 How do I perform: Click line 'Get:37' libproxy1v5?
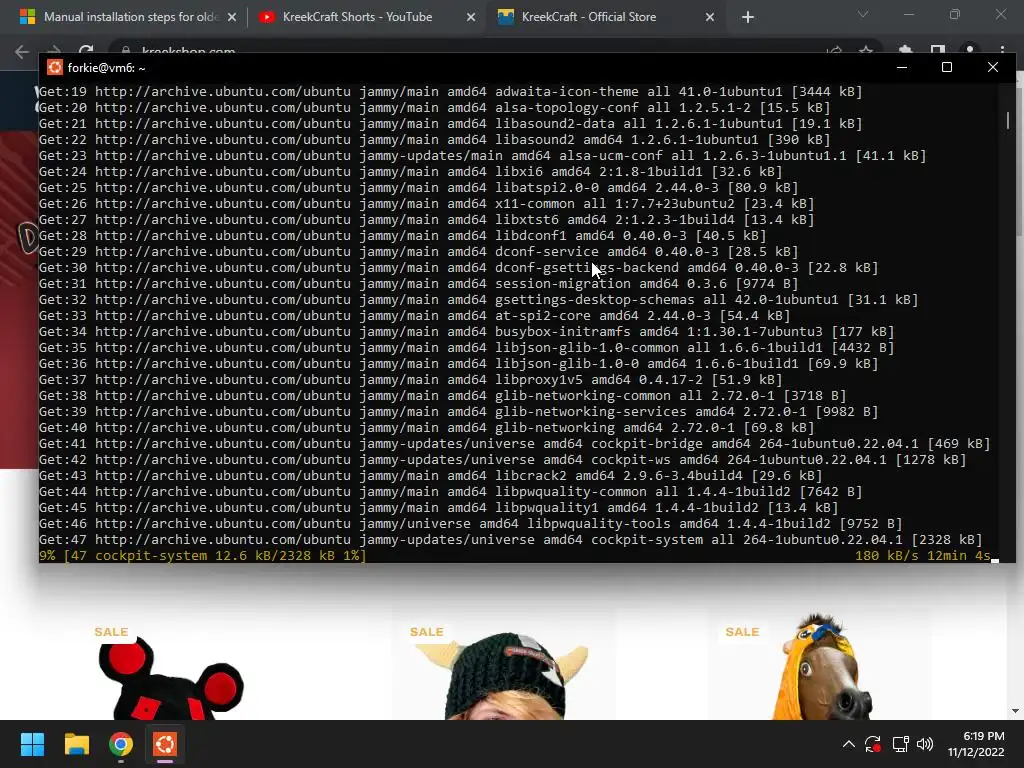(411, 379)
